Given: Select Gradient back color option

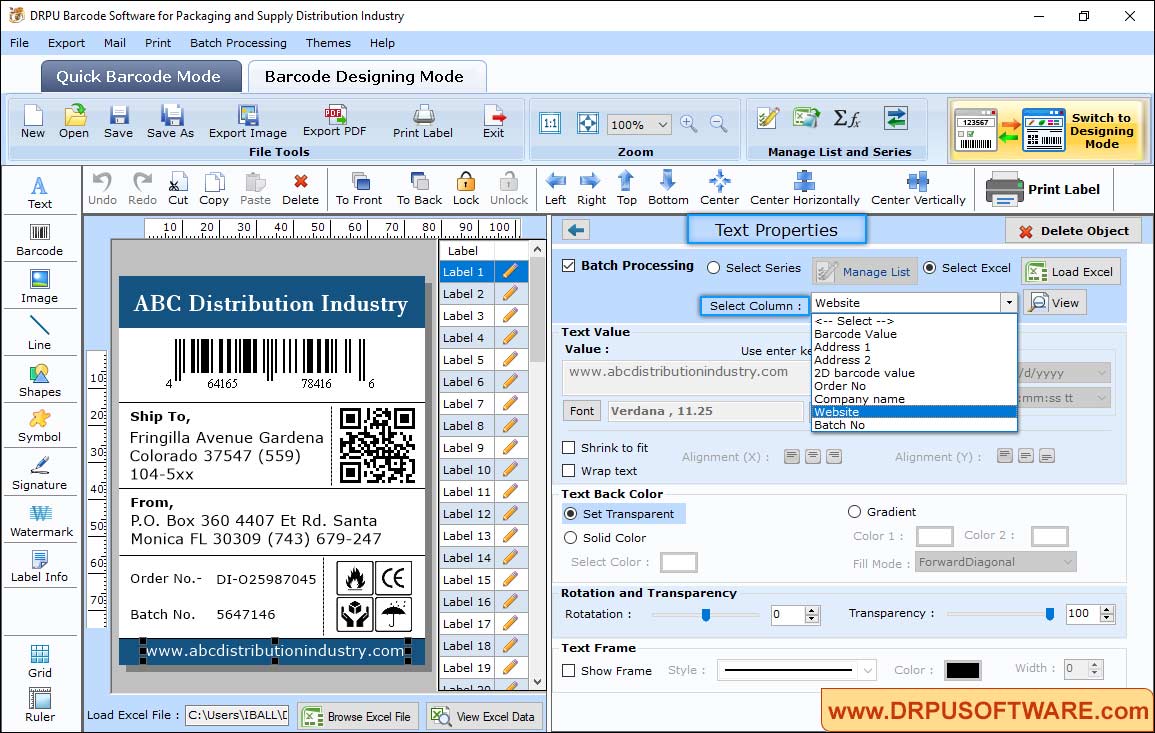Looking at the screenshot, I should pyautogui.click(x=854, y=512).
